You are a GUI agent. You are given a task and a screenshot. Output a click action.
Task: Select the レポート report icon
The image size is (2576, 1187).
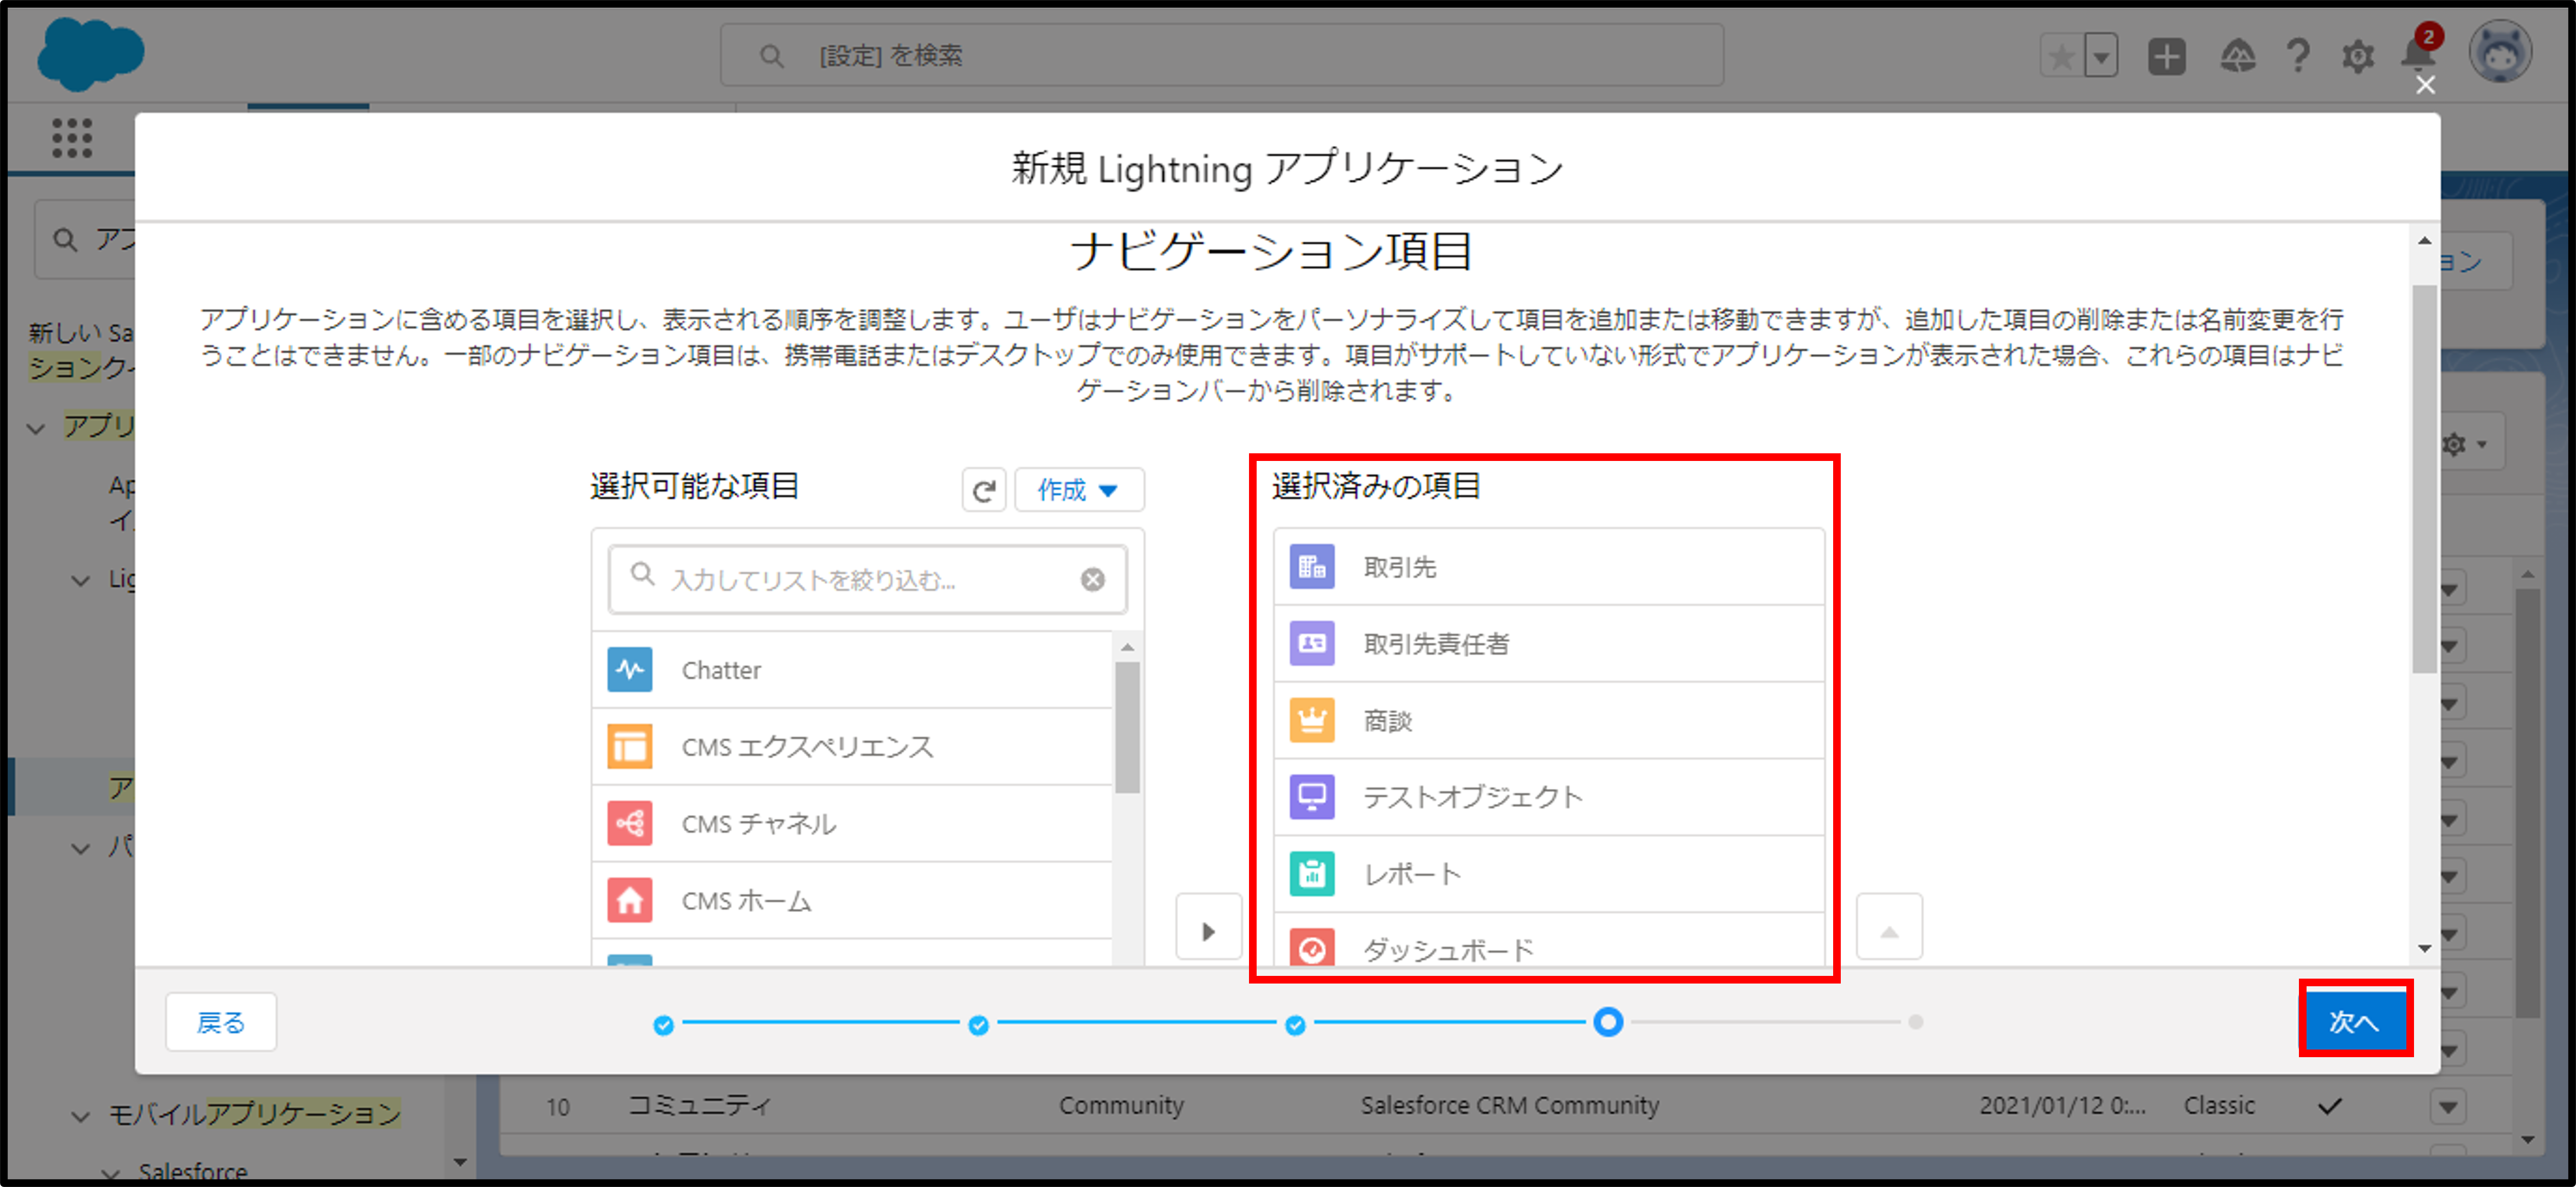pos(1311,874)
